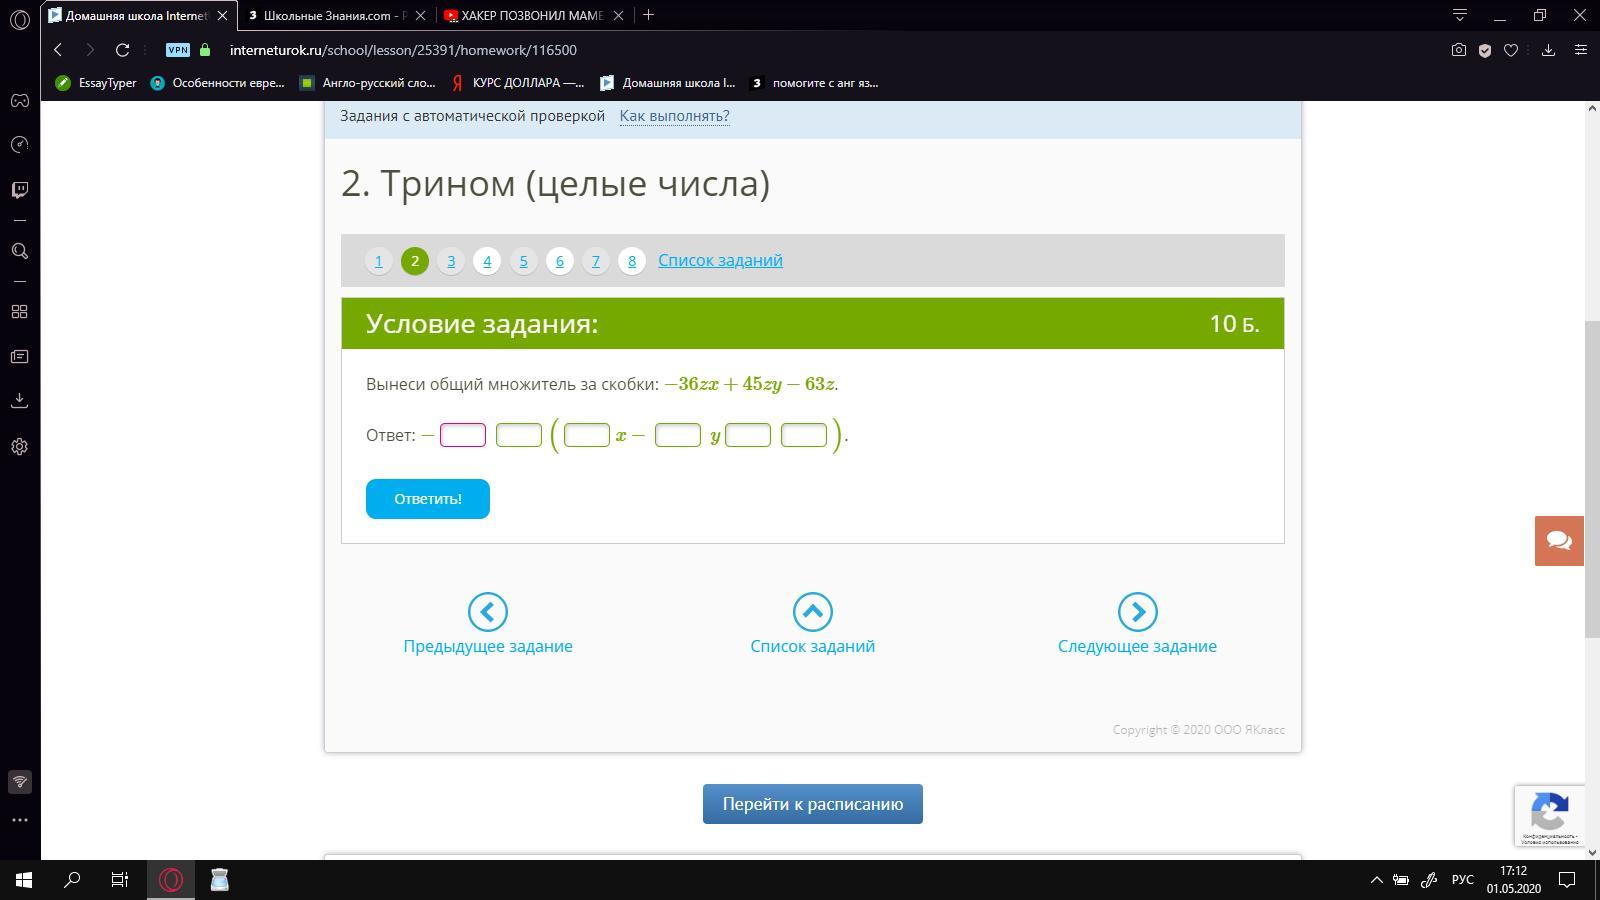Open Opera settings gear icon
This screenshot has width=1600, height=900.
[19, 446]
